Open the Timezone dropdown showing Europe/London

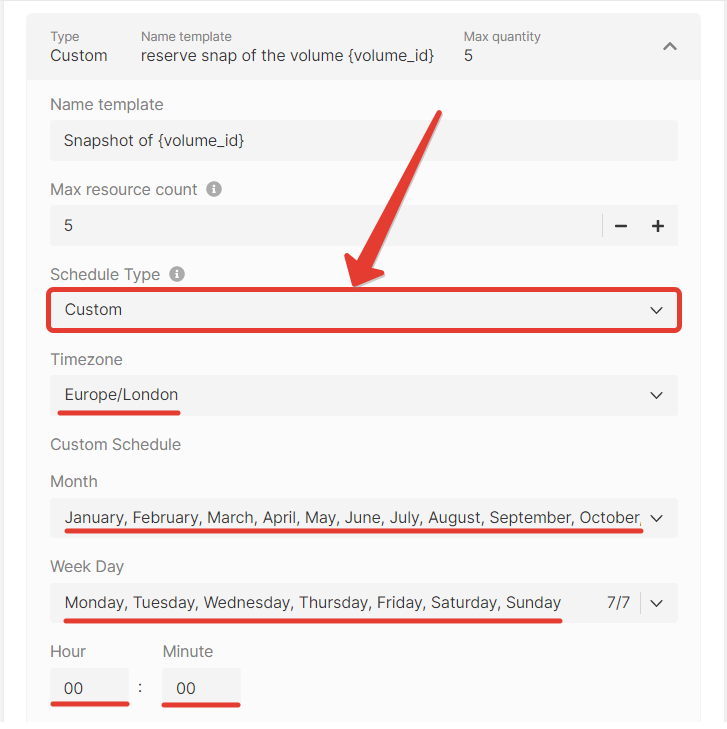coord(364,395)
